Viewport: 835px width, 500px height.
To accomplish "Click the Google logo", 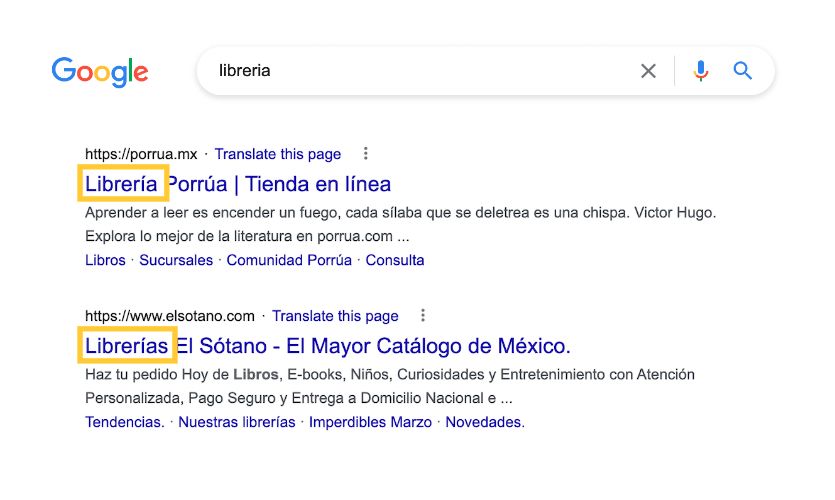I will pyautogui.click(x=100, y=71).
